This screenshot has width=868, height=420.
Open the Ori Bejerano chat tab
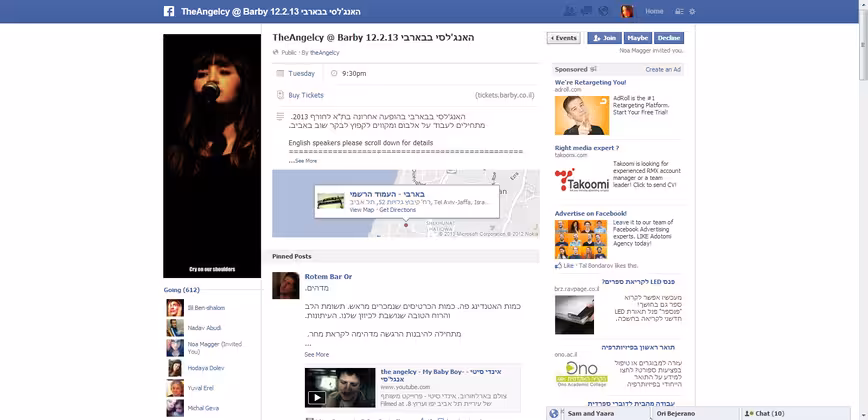tap(696, 413)
